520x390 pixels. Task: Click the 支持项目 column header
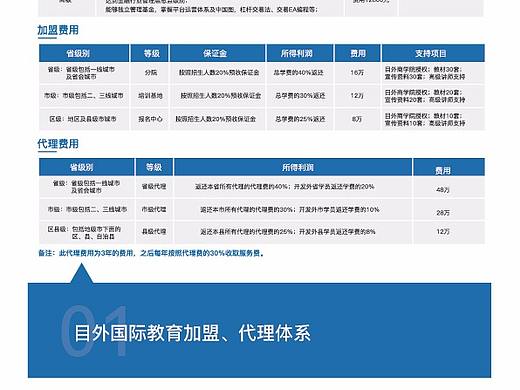pyautogui.click(x=433, y=53)
